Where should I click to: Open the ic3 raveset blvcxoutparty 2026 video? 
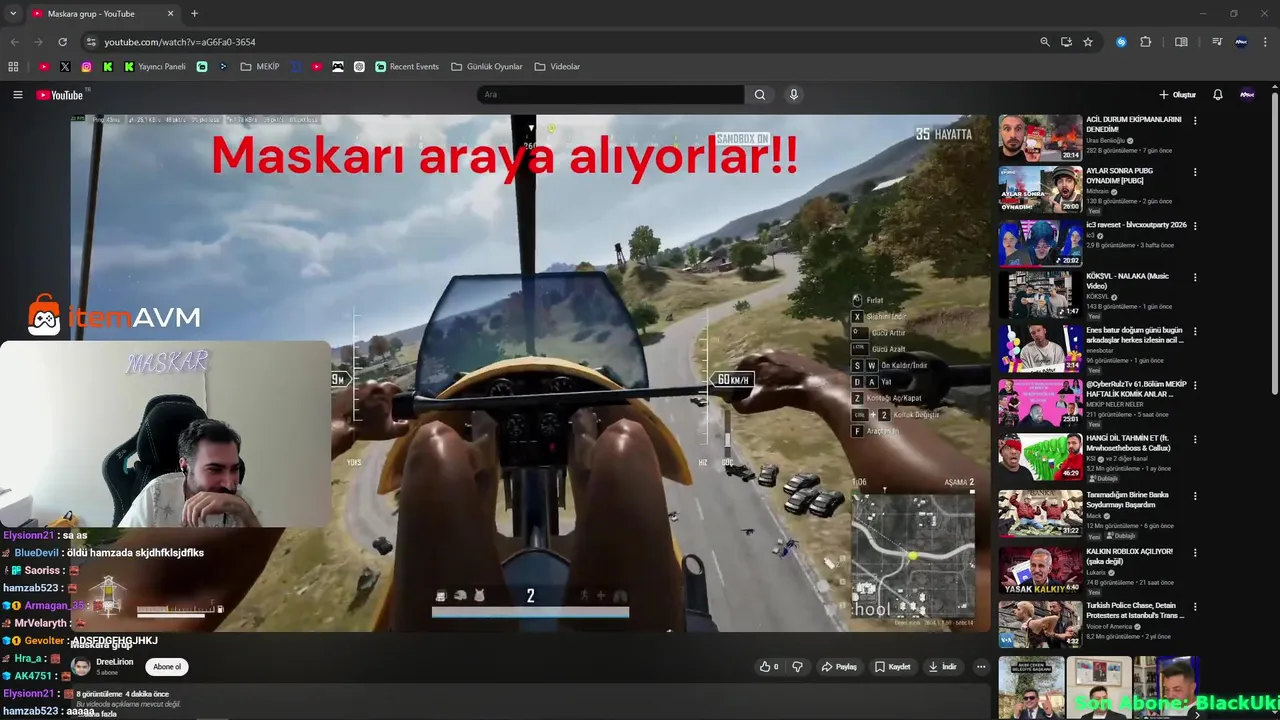(x=1040, y=243)
